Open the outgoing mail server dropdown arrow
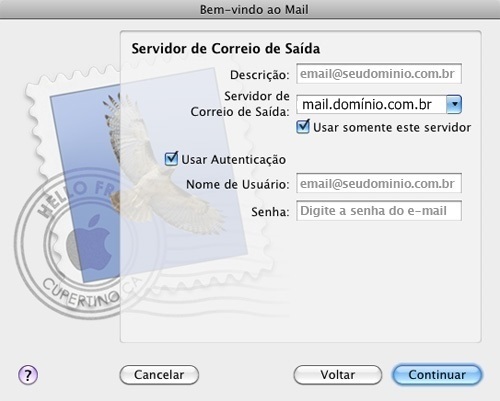Image resolution: width=500 pixels, height=401 pixels. pyautogui.click(x=454, y=104)
